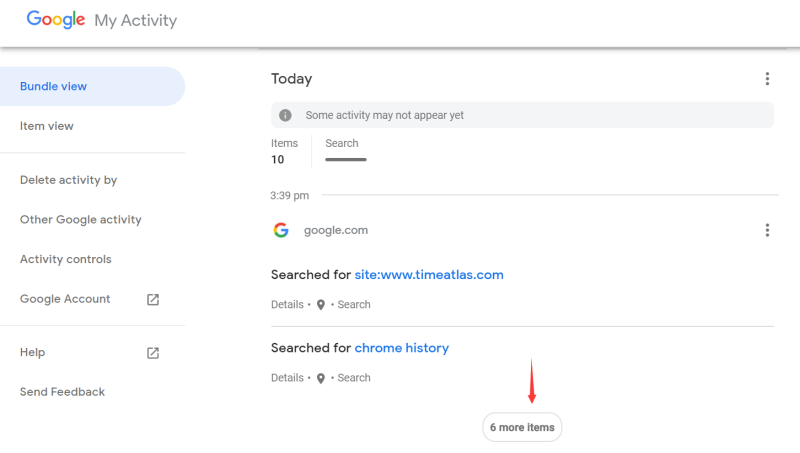Expand the 6 more items button
800x453 pixels.
point(522,427)
